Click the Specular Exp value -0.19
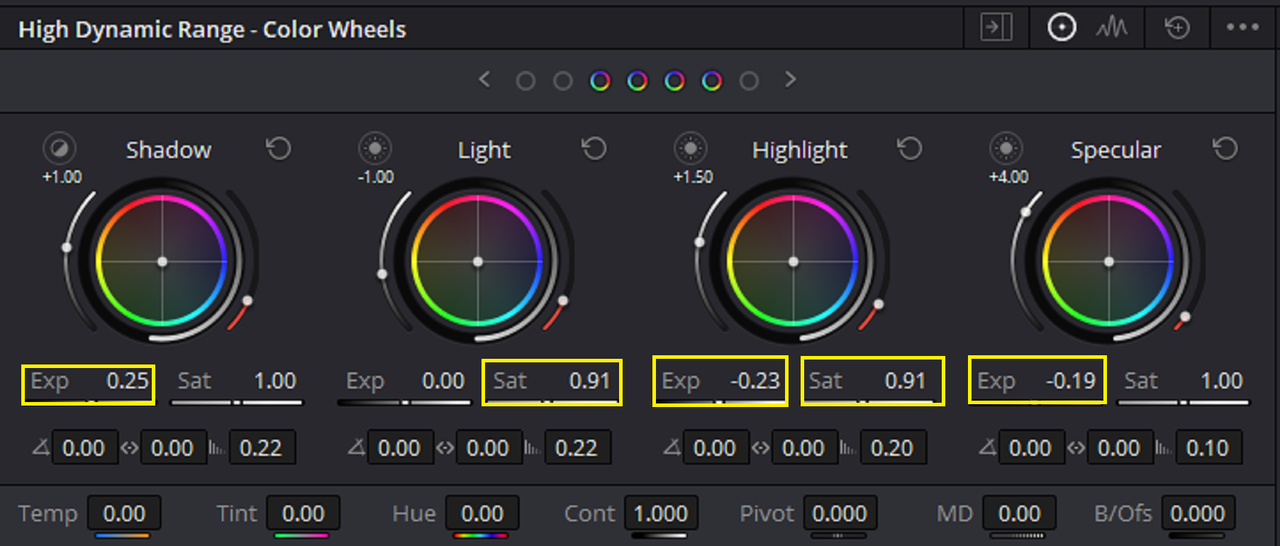1280x546 pixels. point(1071,381)
